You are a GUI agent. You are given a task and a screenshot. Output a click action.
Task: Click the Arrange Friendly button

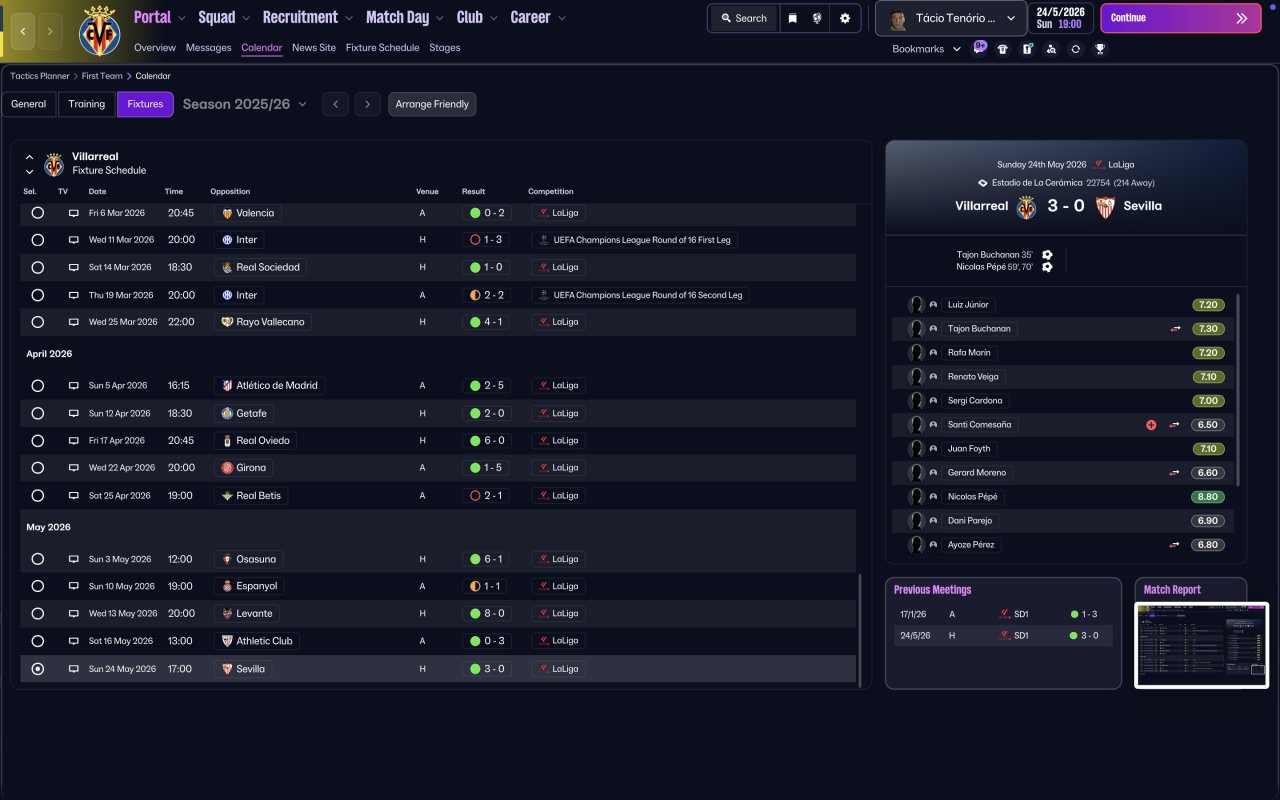[432, 104]
